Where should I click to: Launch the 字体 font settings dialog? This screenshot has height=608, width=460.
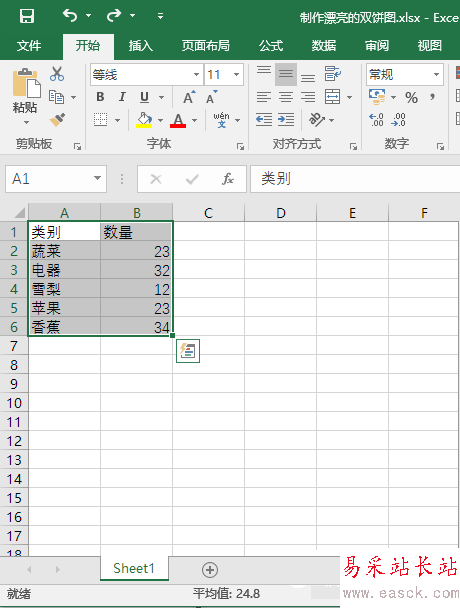tap(240, 146)
